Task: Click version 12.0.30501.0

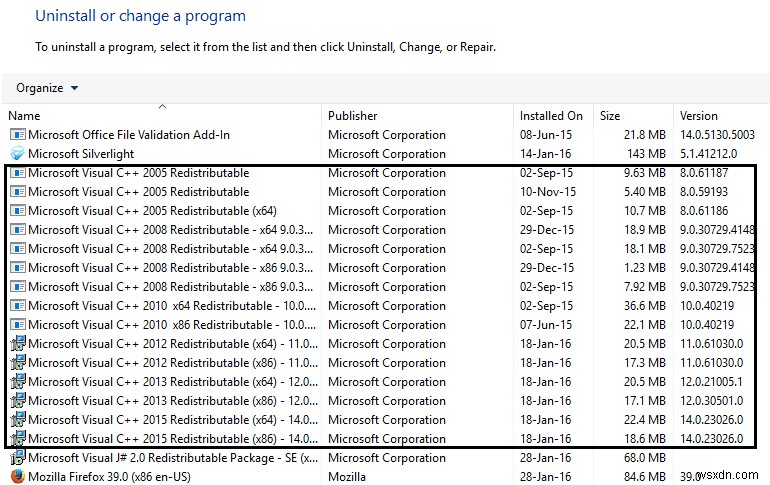Action: click(712, 401)
